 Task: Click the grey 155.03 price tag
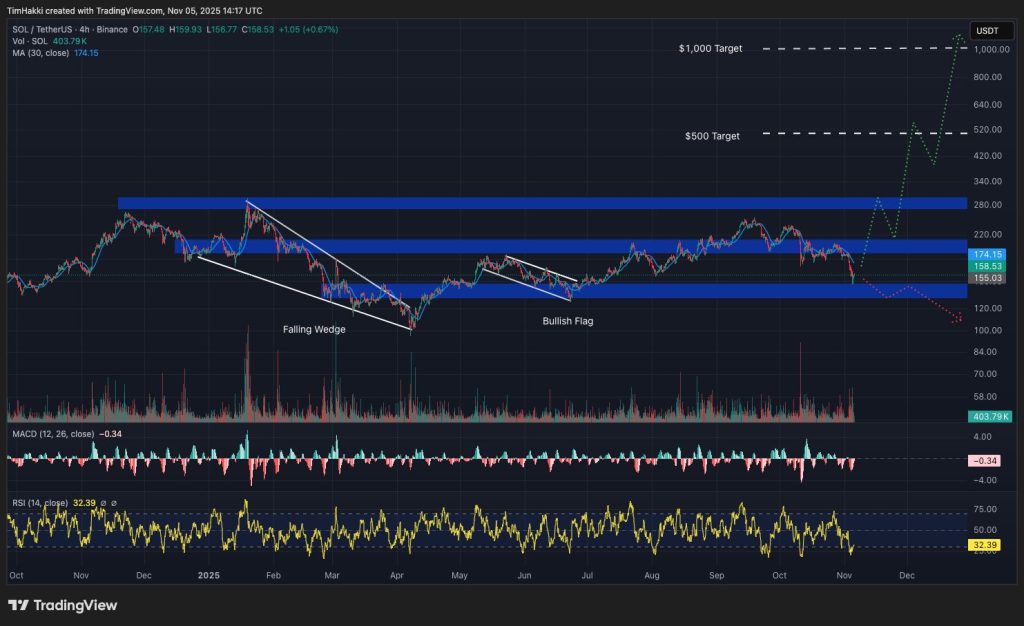click(x=987, y=278)
